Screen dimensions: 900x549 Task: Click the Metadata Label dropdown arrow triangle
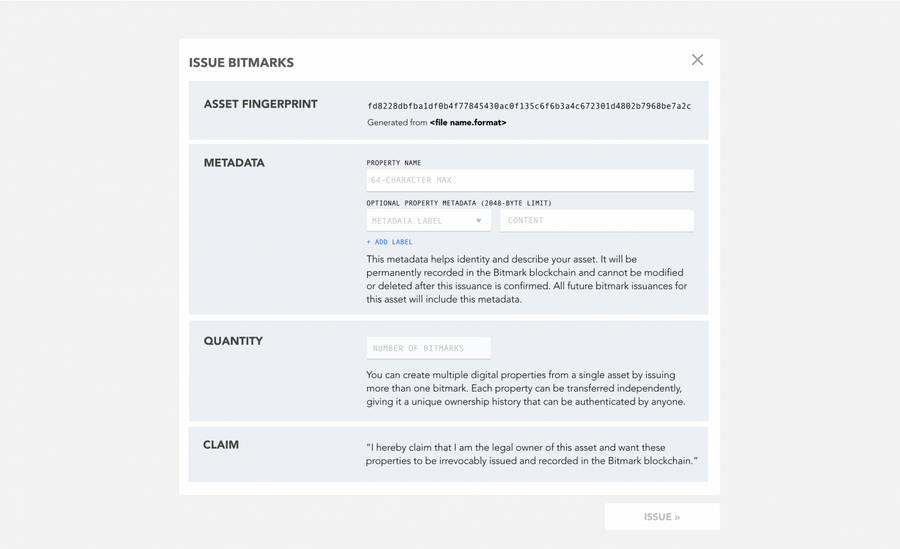coord(479,221)
